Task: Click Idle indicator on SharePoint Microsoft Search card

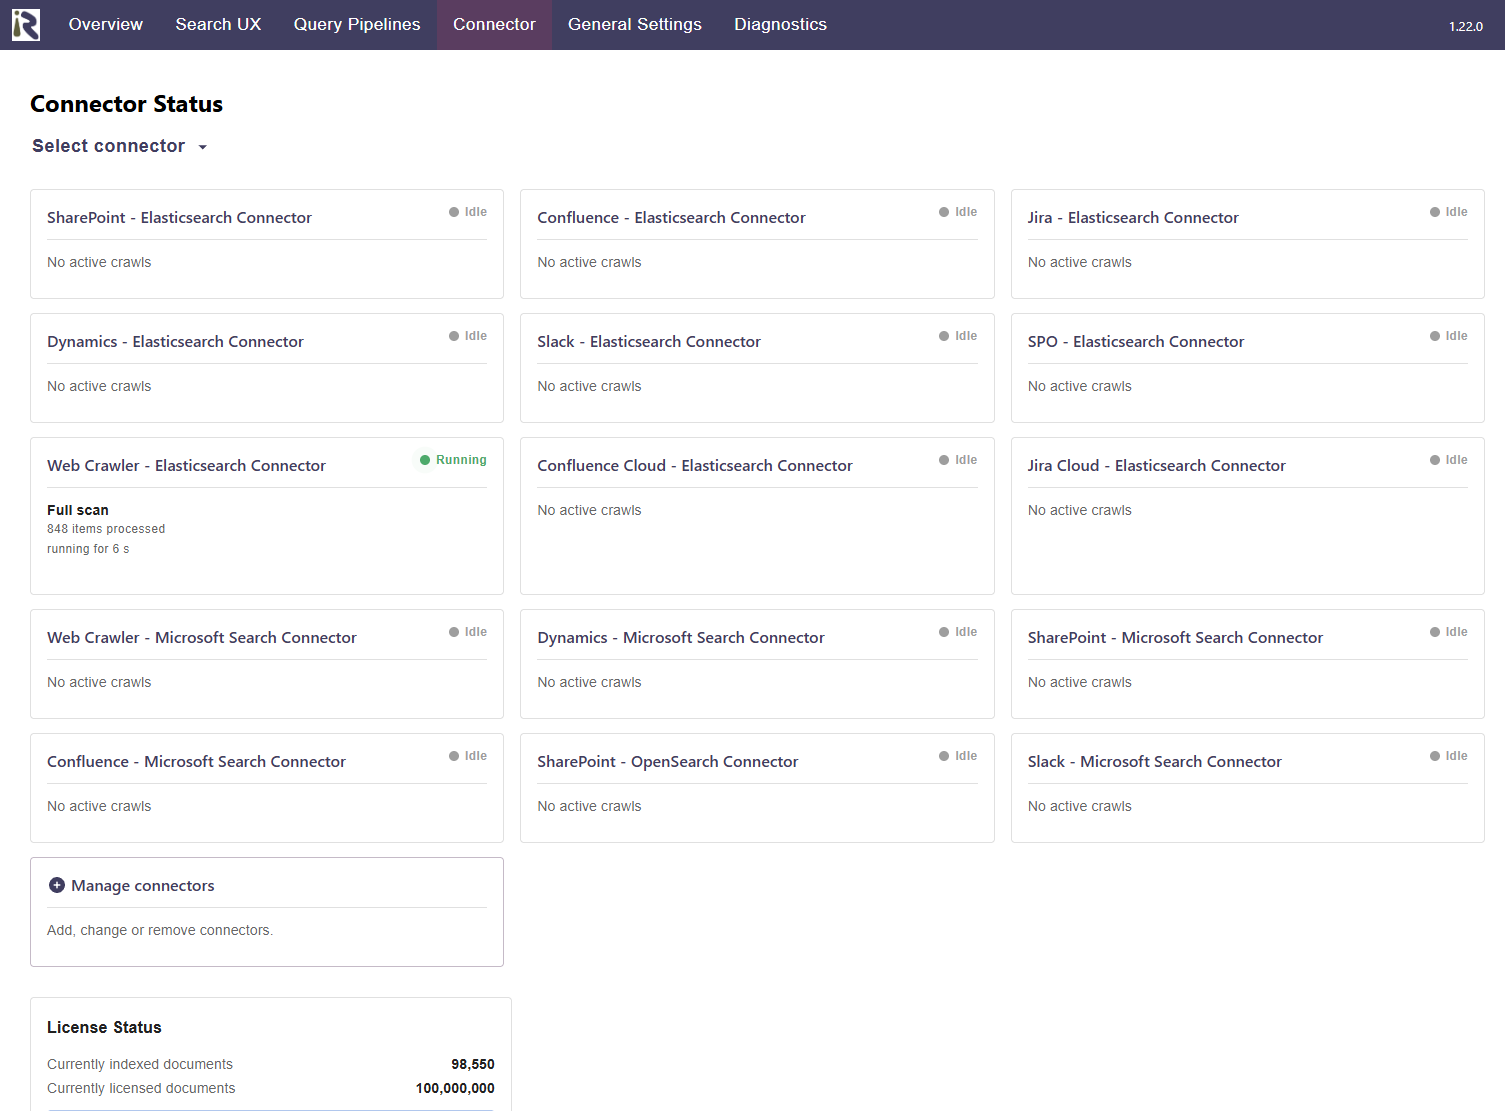Action: pos(1449,632)
